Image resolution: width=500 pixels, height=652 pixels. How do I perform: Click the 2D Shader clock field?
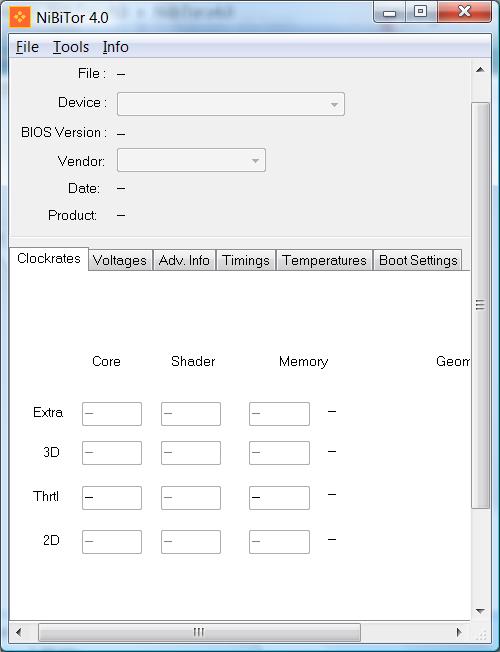coord(191,542)
